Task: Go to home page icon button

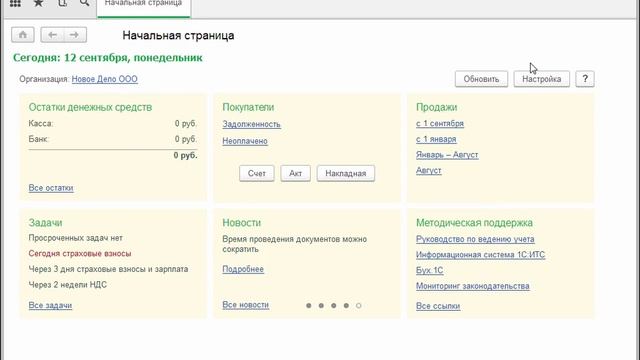Action: (23, 35)
